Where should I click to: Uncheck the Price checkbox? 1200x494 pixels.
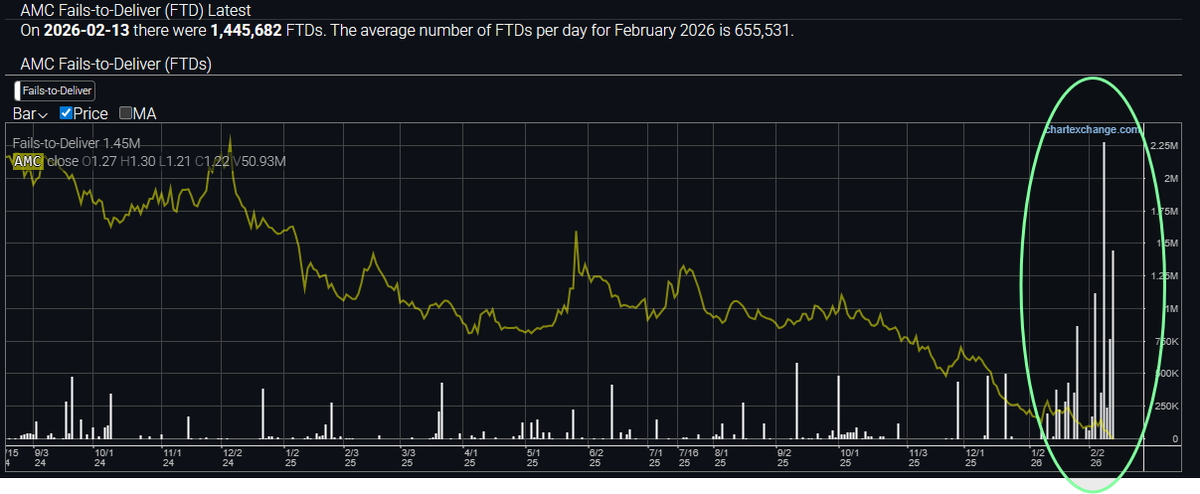67,113
